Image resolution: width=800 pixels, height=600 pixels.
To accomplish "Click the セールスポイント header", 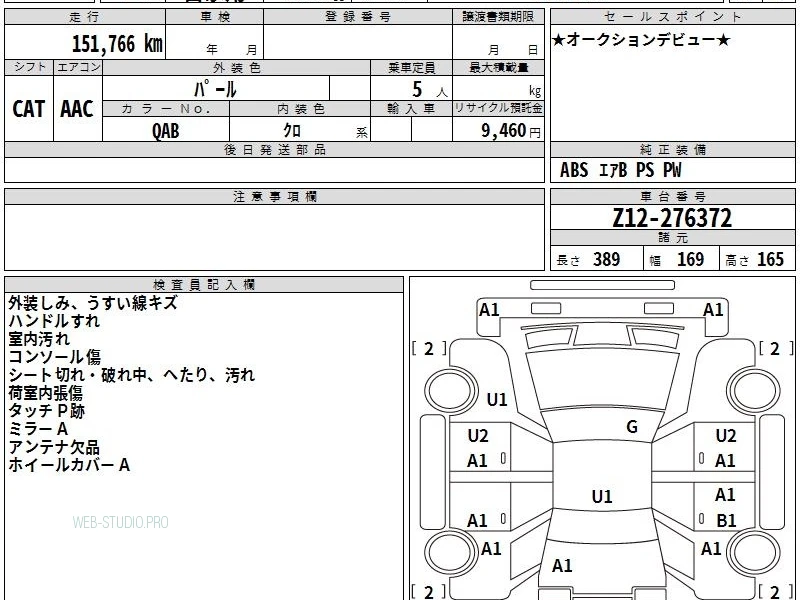I will coord(672,17).
